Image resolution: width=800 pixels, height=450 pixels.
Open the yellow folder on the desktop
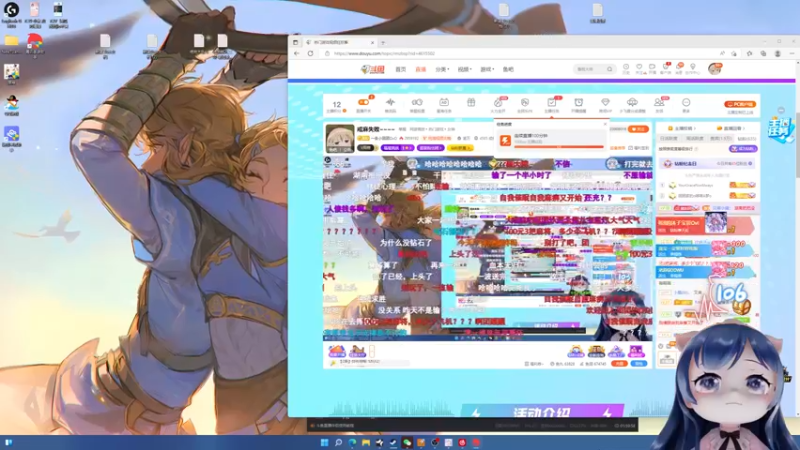tap(11, 40)
